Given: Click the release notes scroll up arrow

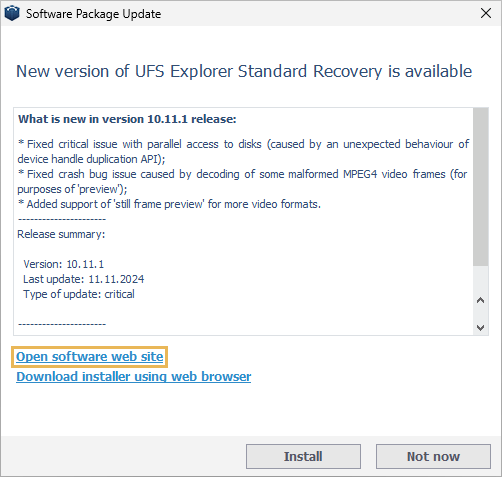Looking at the screenshot, I should point(480,300).
